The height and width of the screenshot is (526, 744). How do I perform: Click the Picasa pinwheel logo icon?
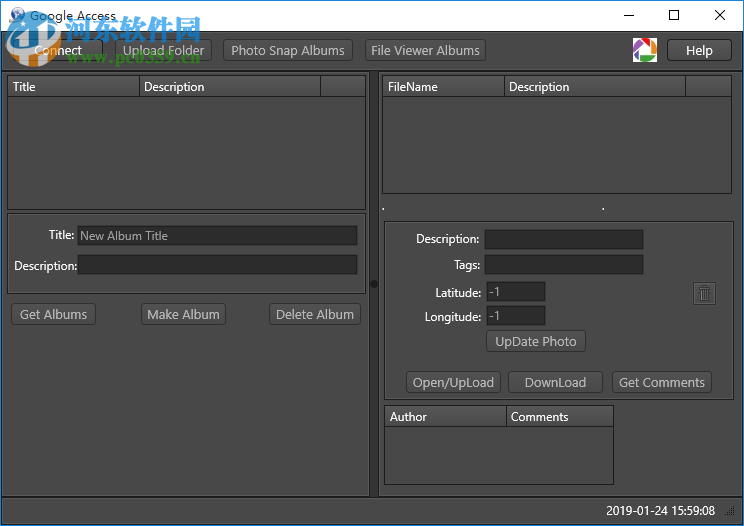[x=645, y=50]
